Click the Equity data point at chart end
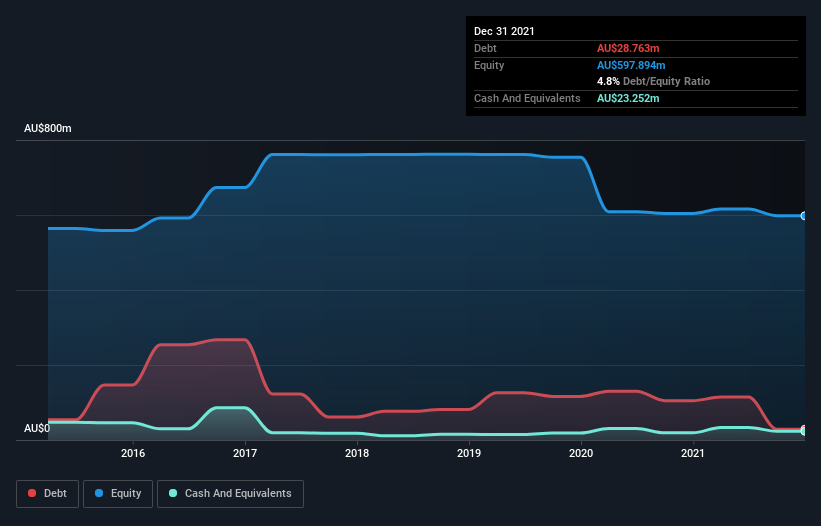 (804, 216)
